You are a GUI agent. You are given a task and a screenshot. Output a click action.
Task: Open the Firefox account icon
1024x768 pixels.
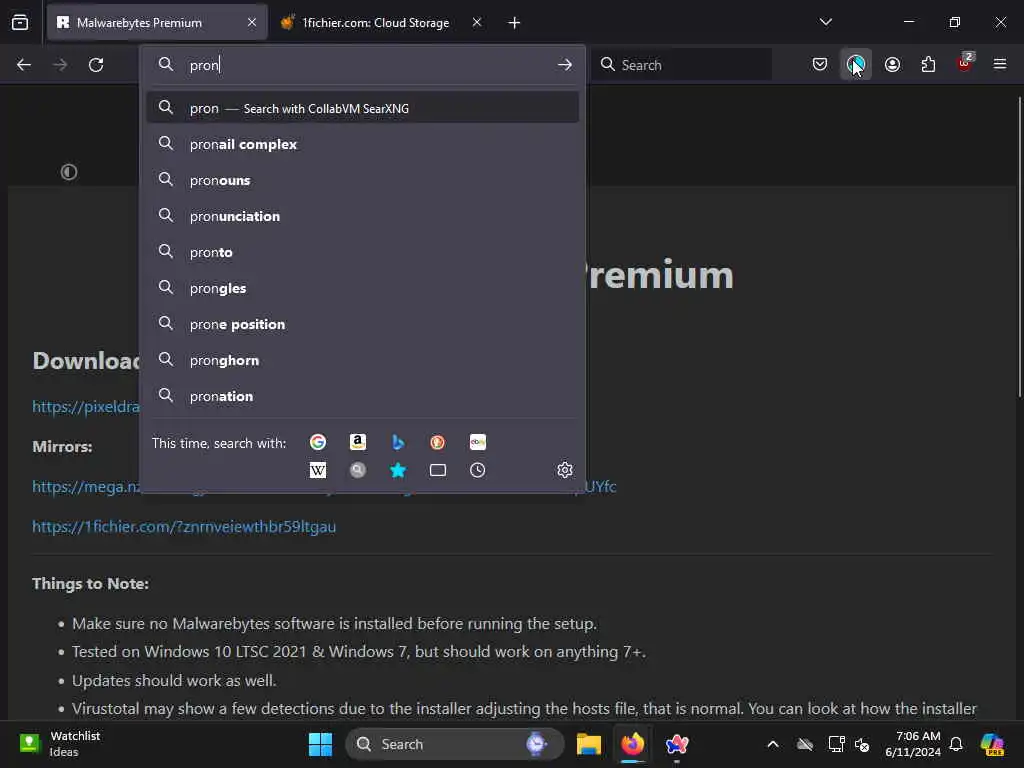(x=892, y=65)
